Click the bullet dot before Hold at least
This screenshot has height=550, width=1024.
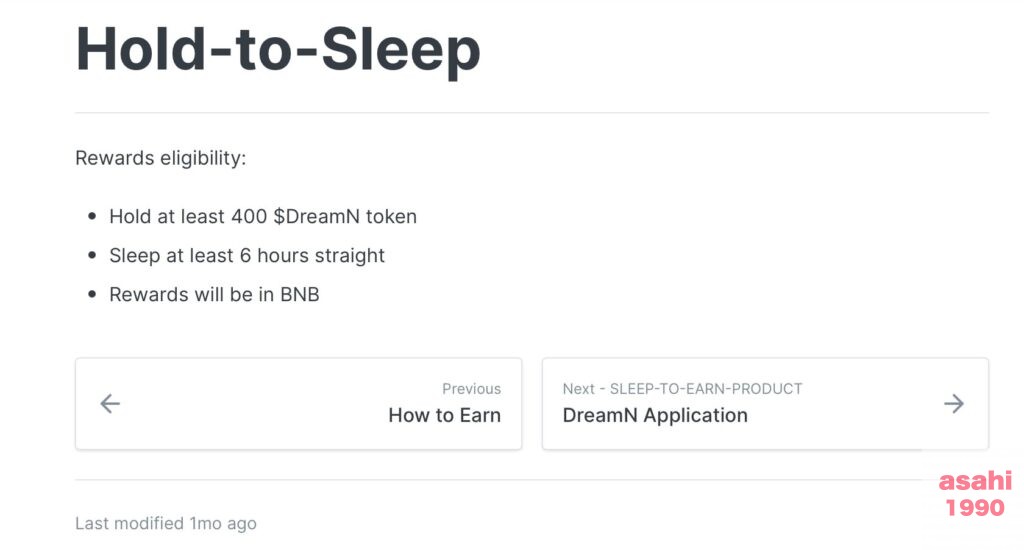[x=92, y=216]
